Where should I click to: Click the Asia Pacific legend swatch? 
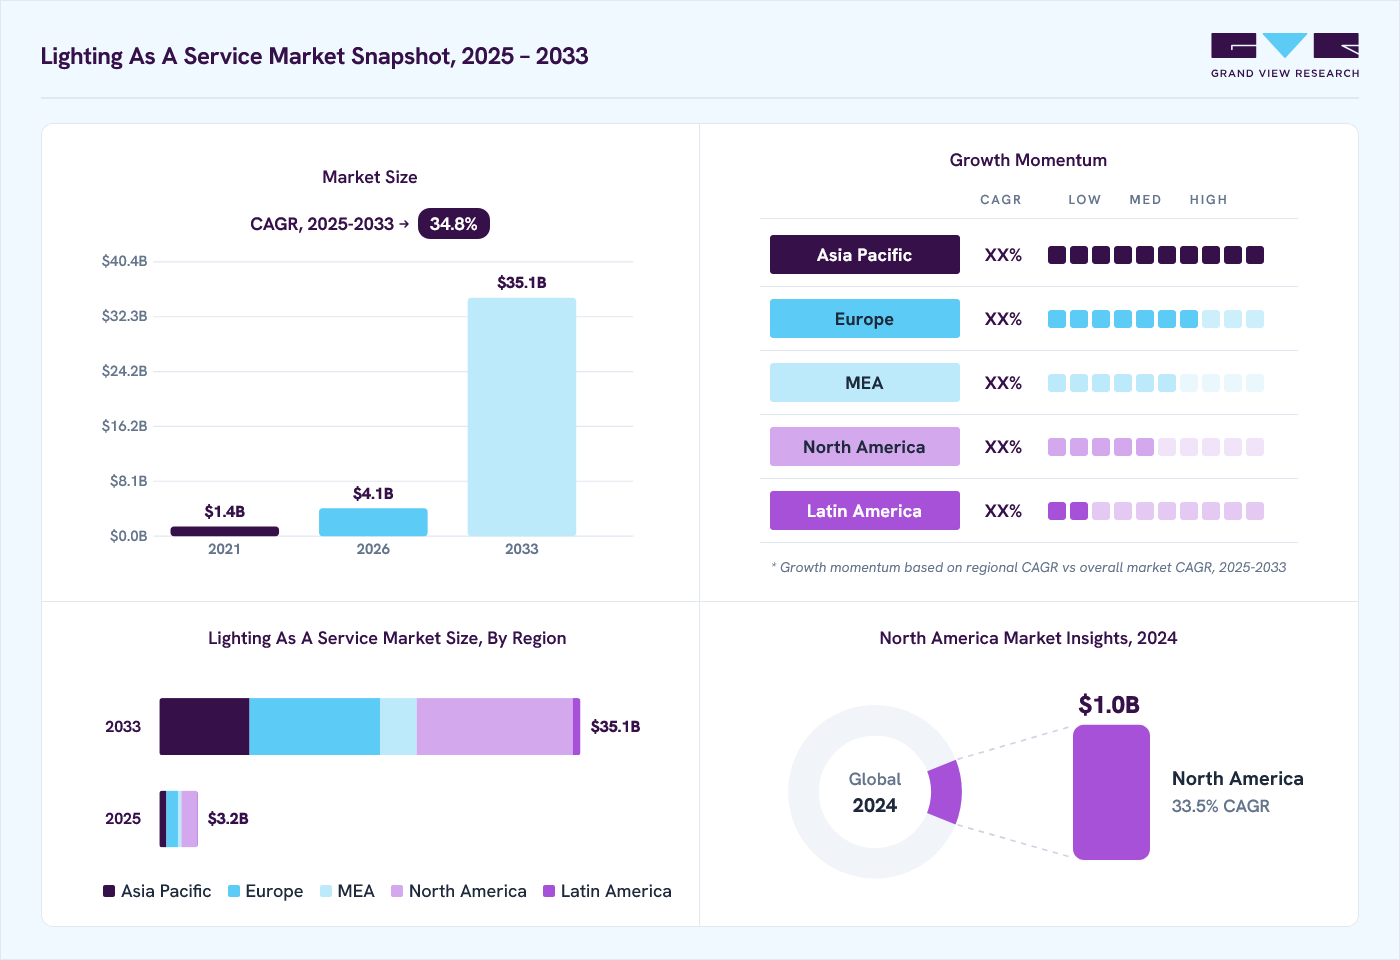[109, 891]
